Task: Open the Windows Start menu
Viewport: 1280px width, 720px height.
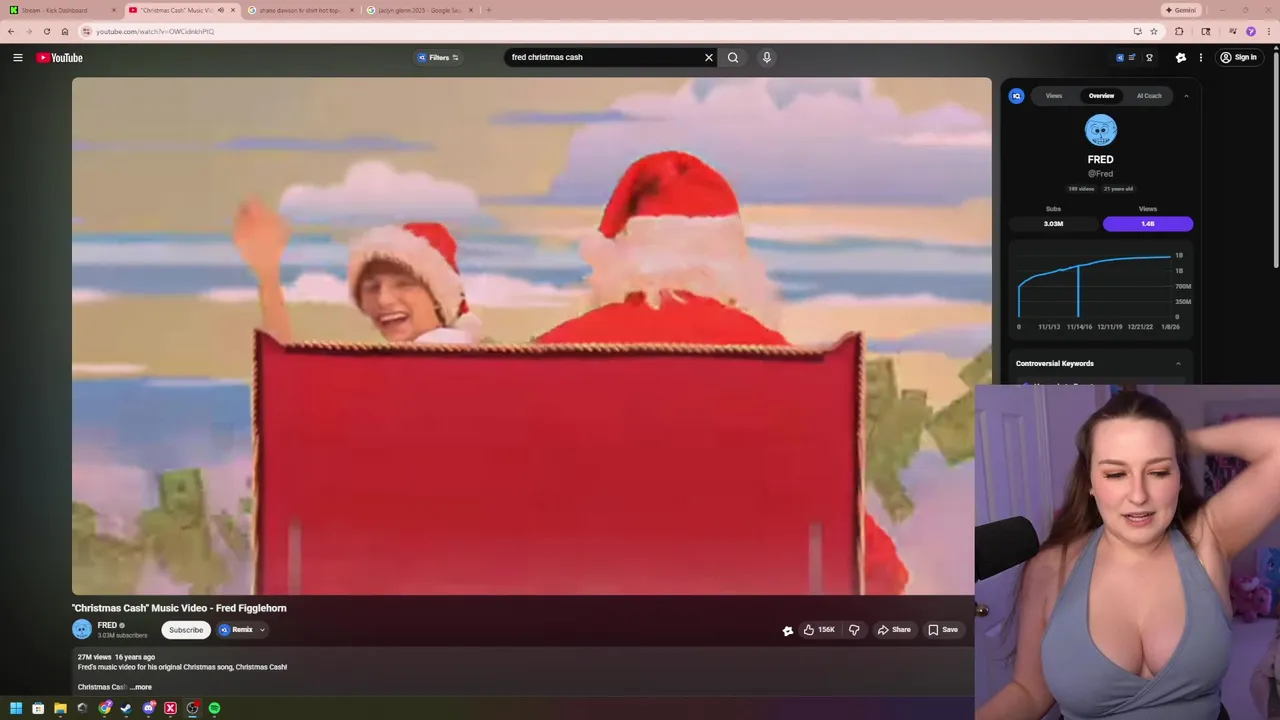Action: pyautogui.click(x=16, y=708)
